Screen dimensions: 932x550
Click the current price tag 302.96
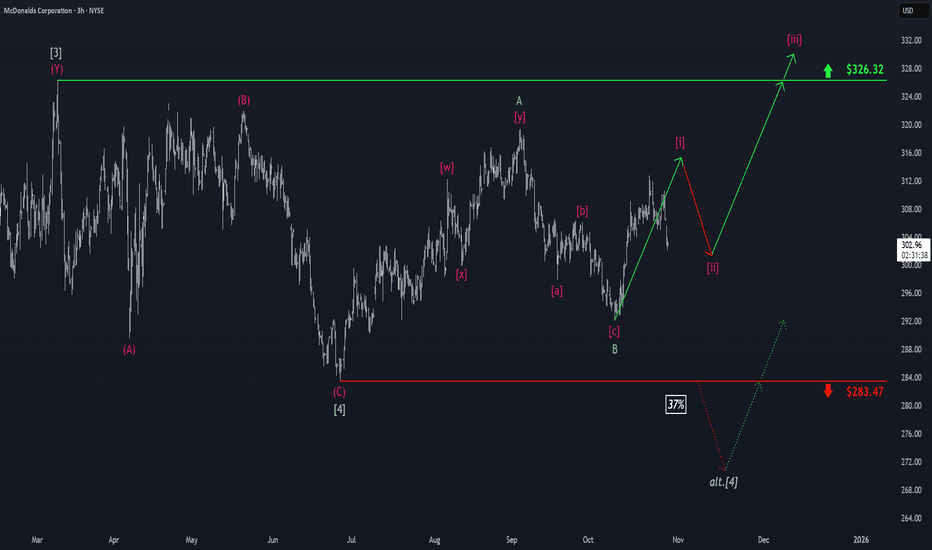909,244
